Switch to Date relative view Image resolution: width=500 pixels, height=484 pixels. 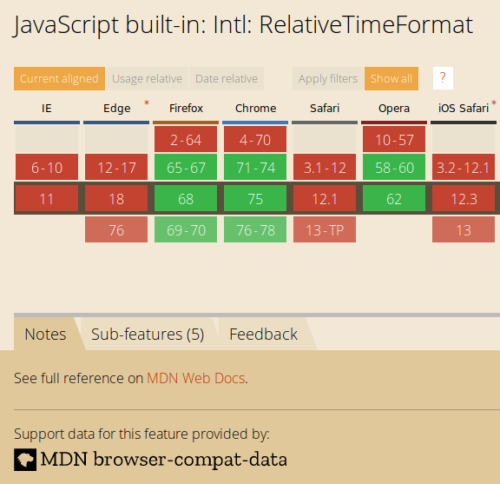(x=226, y=79)
